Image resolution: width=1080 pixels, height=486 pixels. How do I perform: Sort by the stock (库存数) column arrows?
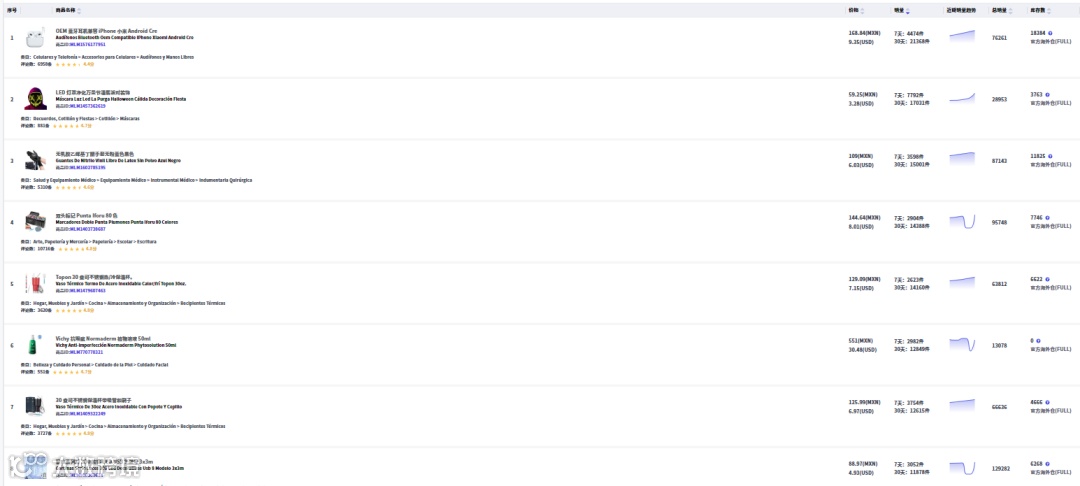[1050, 11]
